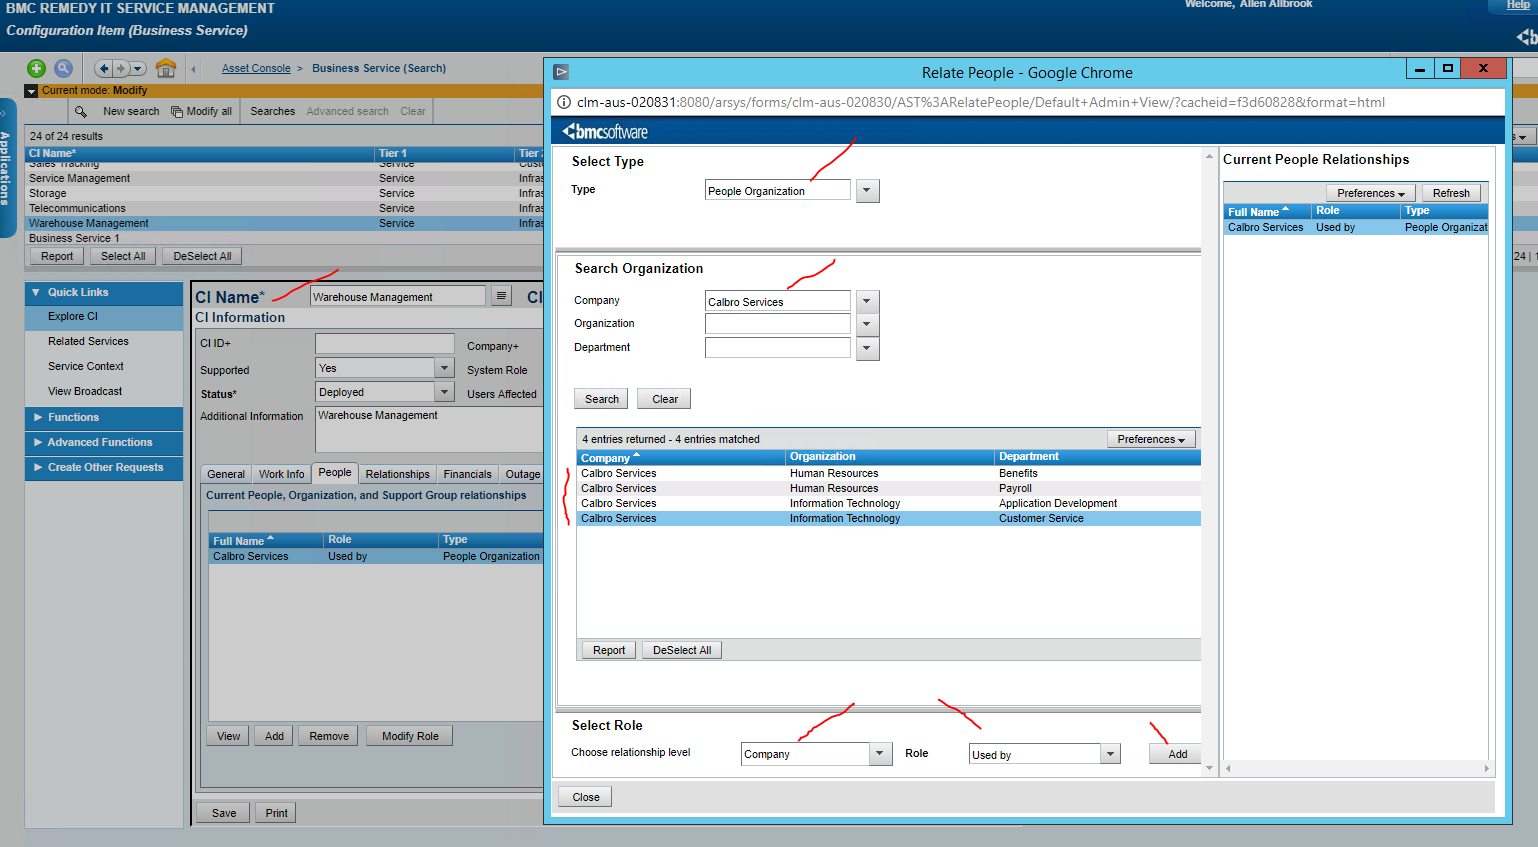Click the CI ID+ input field

(x=385, y=343)
